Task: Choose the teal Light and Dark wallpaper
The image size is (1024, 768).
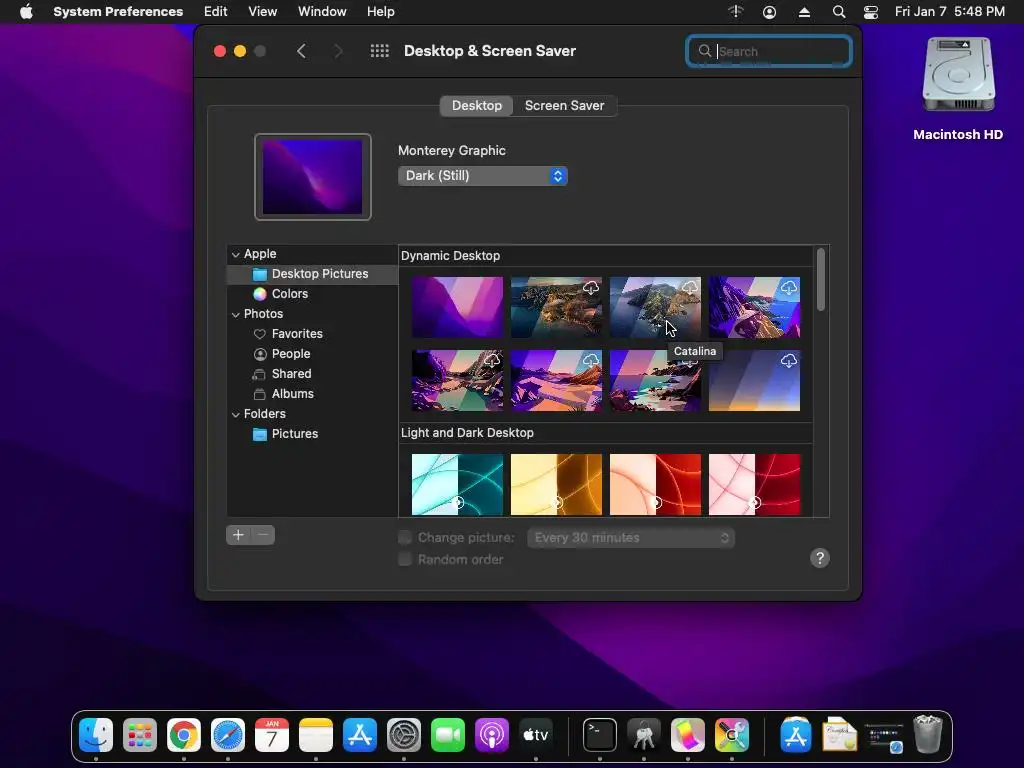Action: click(457, 485)
